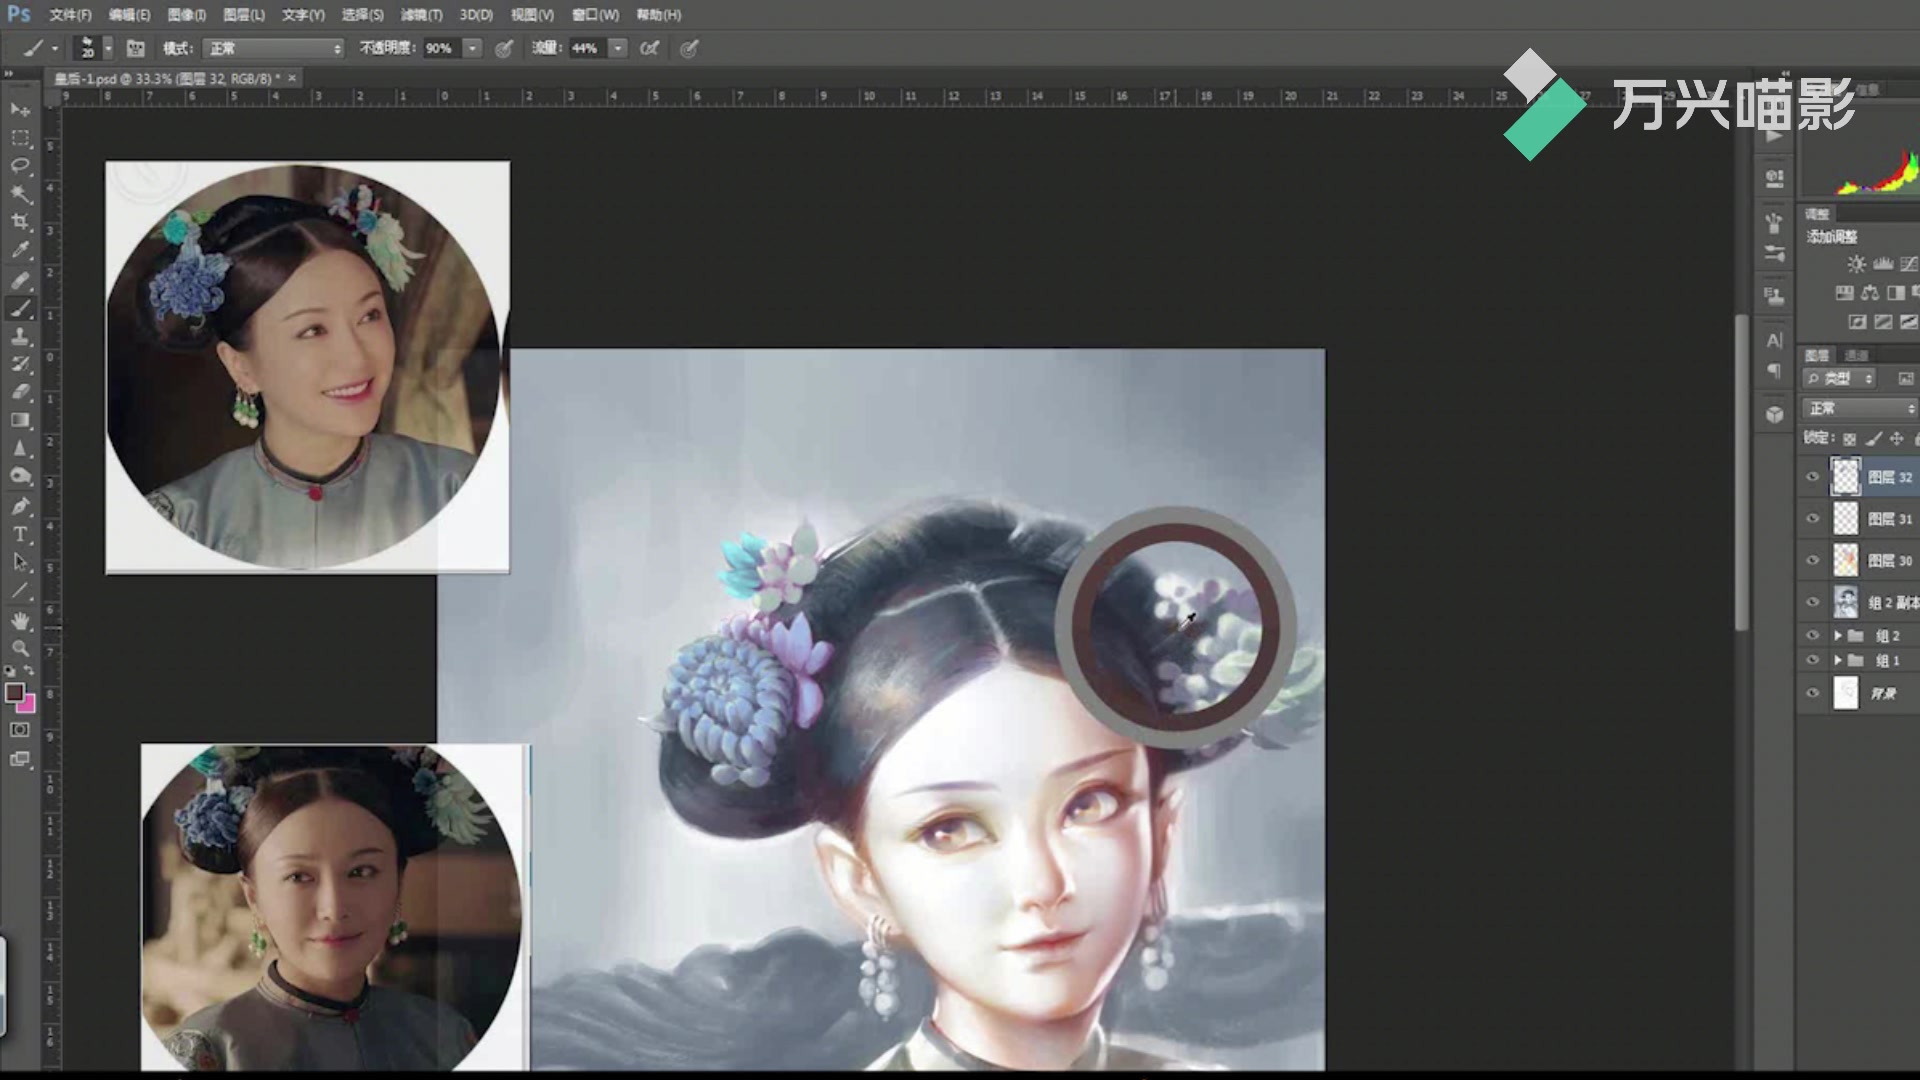Viewport: 1920px width, 1080px height.
Task: Open the 文件(F) menu
Action: [x=70, y=15]
